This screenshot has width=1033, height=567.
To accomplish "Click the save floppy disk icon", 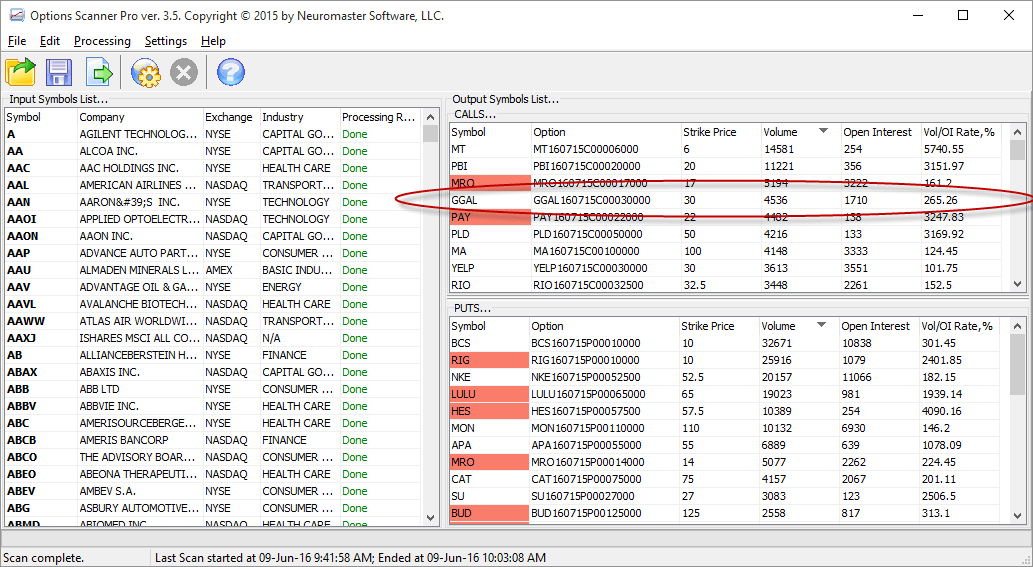I will pos(59,72).
